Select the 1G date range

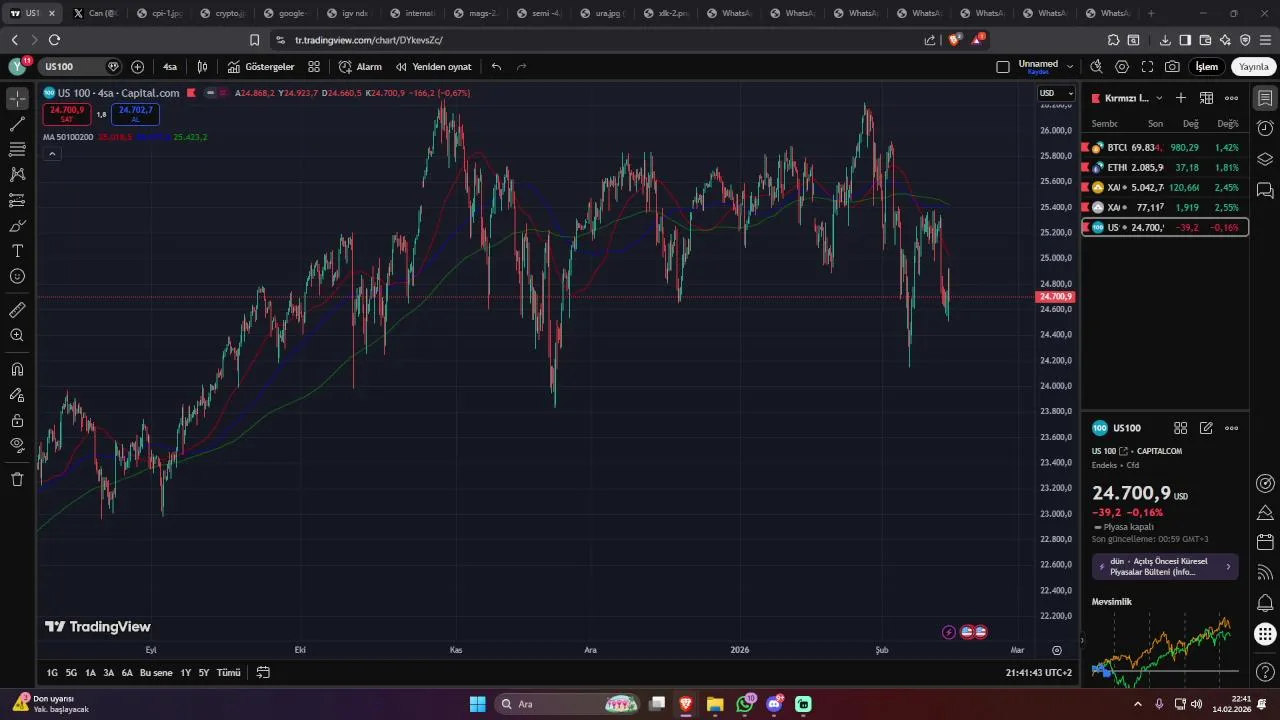coord(52,673)
